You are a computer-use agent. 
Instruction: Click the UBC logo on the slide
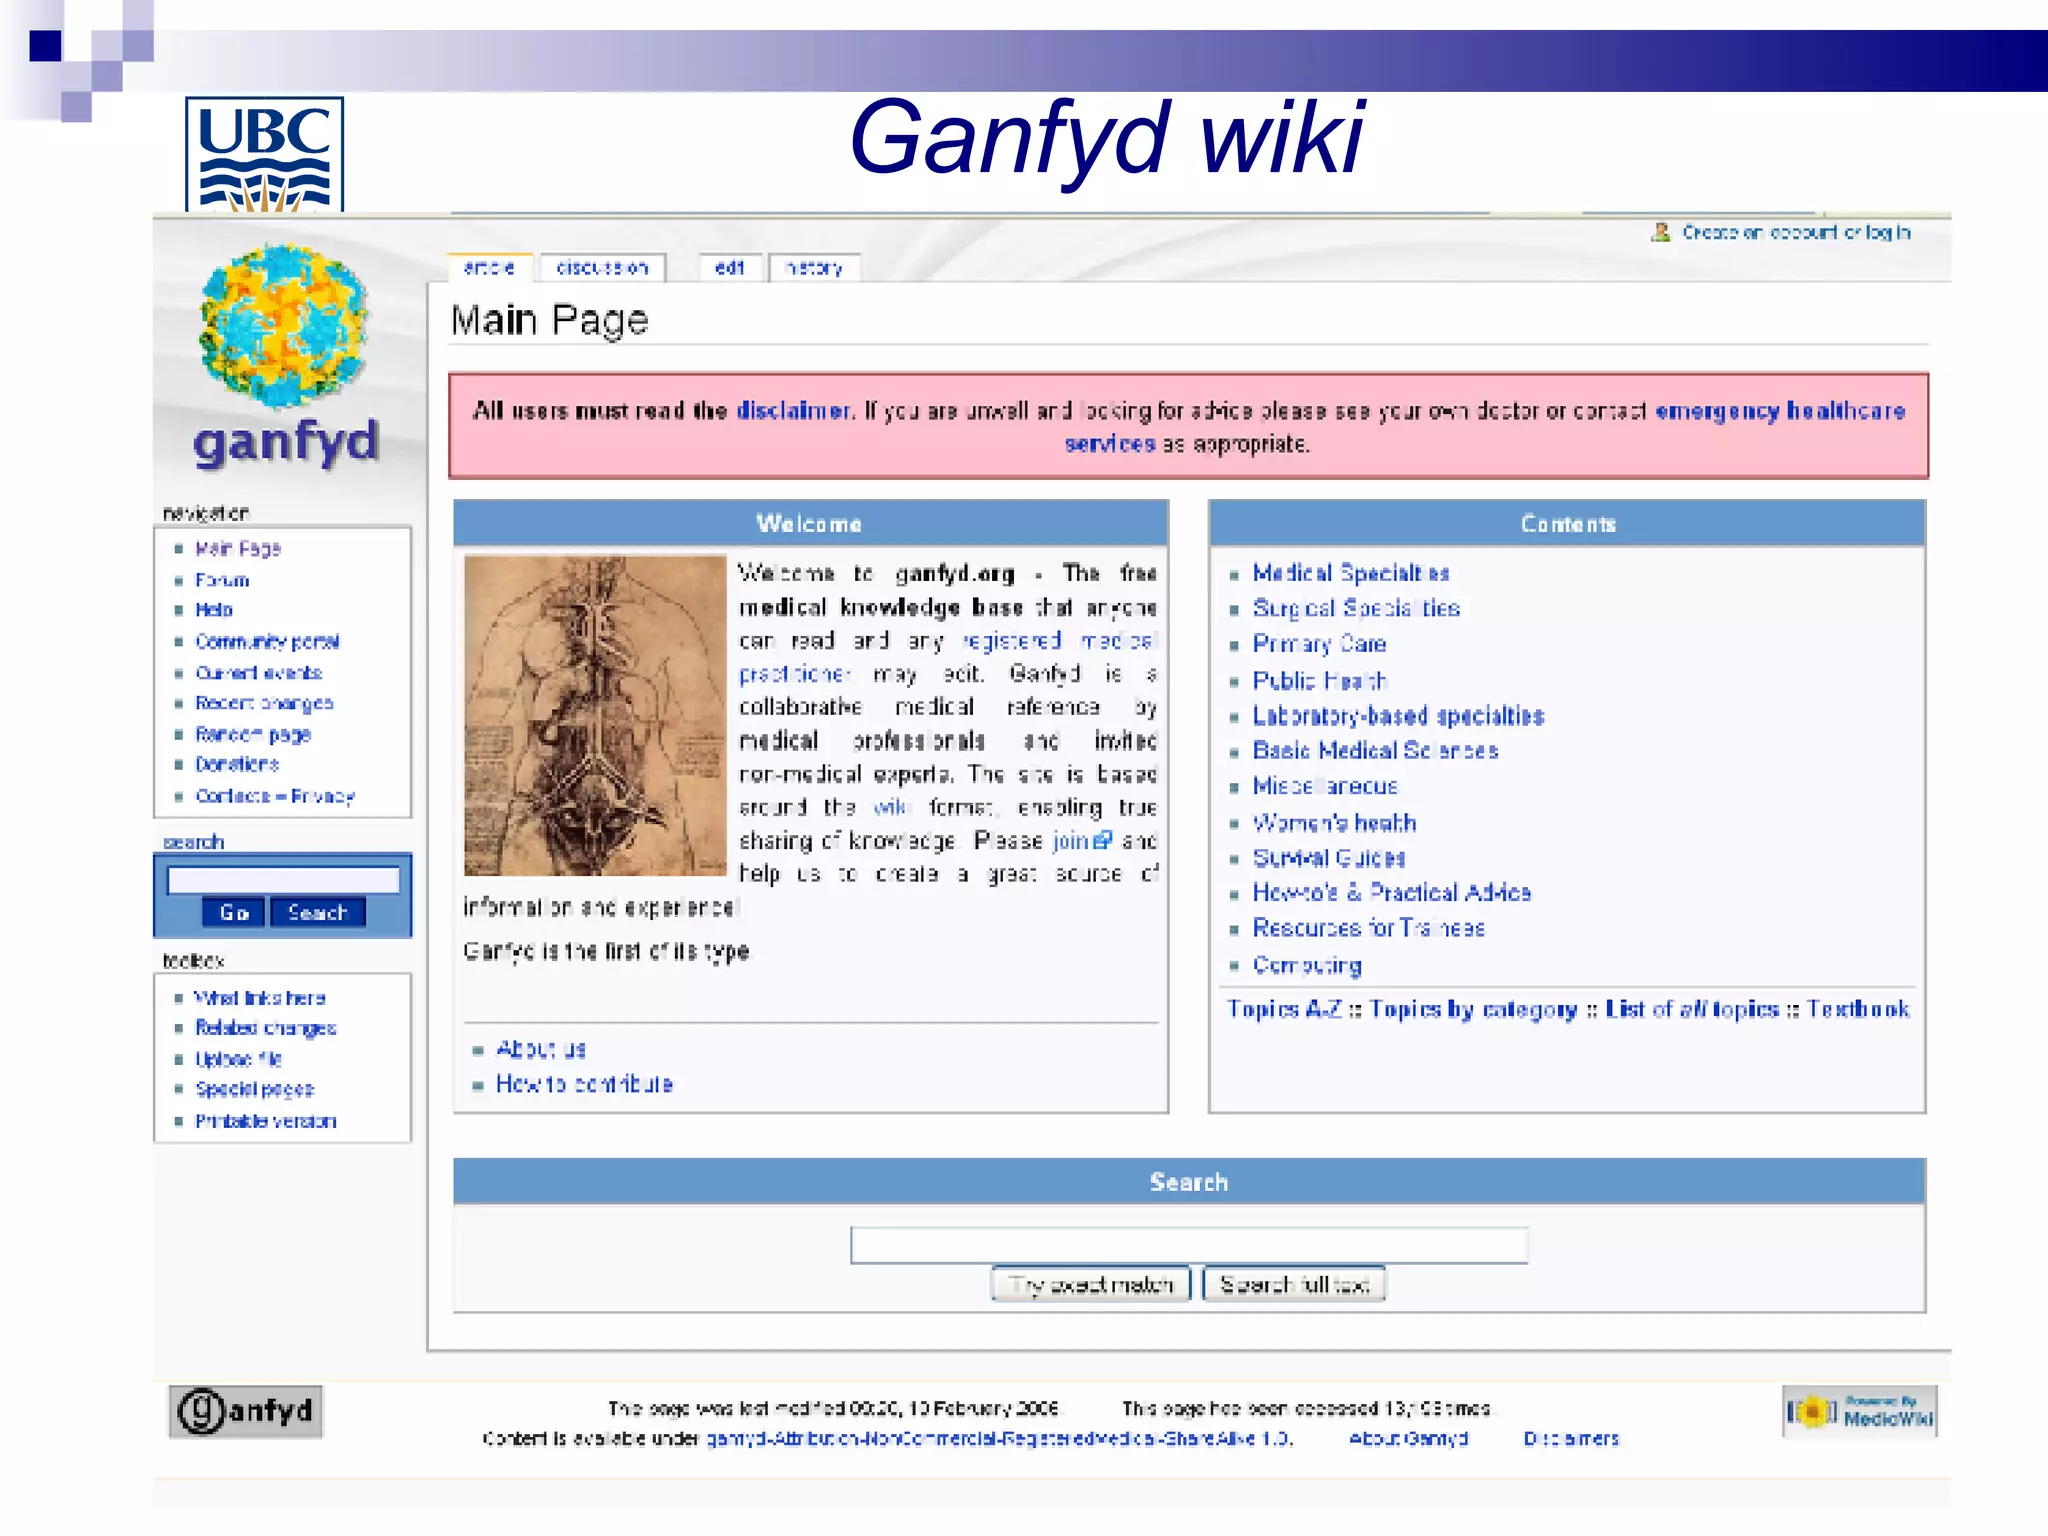tap(265, 154)
